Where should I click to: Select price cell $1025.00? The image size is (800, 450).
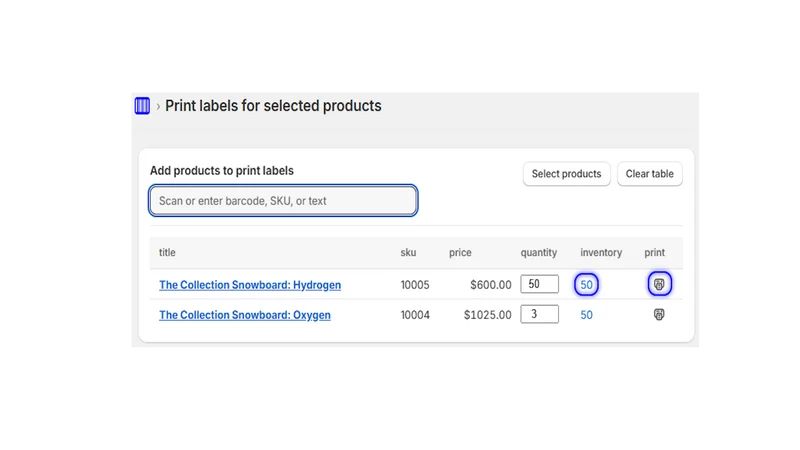click(x=487, y=315)
